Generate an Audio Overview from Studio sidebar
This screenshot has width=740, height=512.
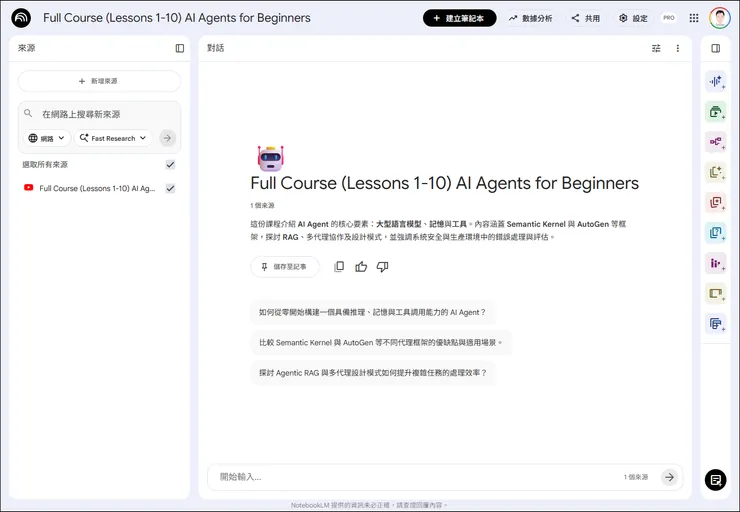click(715, 82)
